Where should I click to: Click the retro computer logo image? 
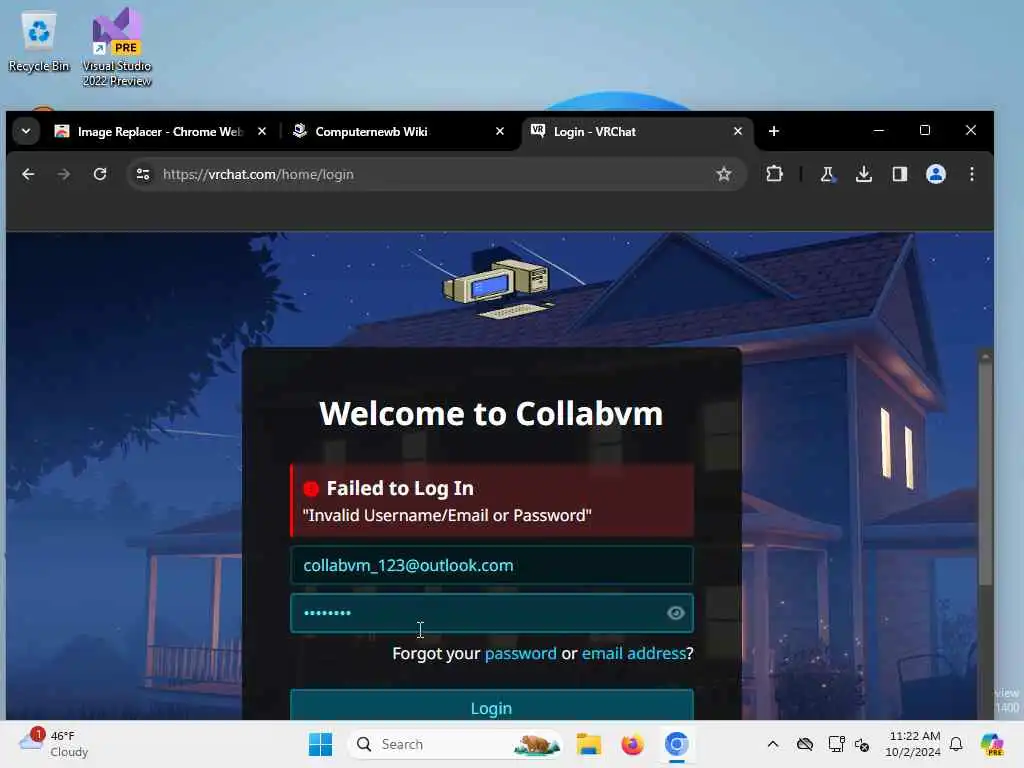(x=498, y=288)
